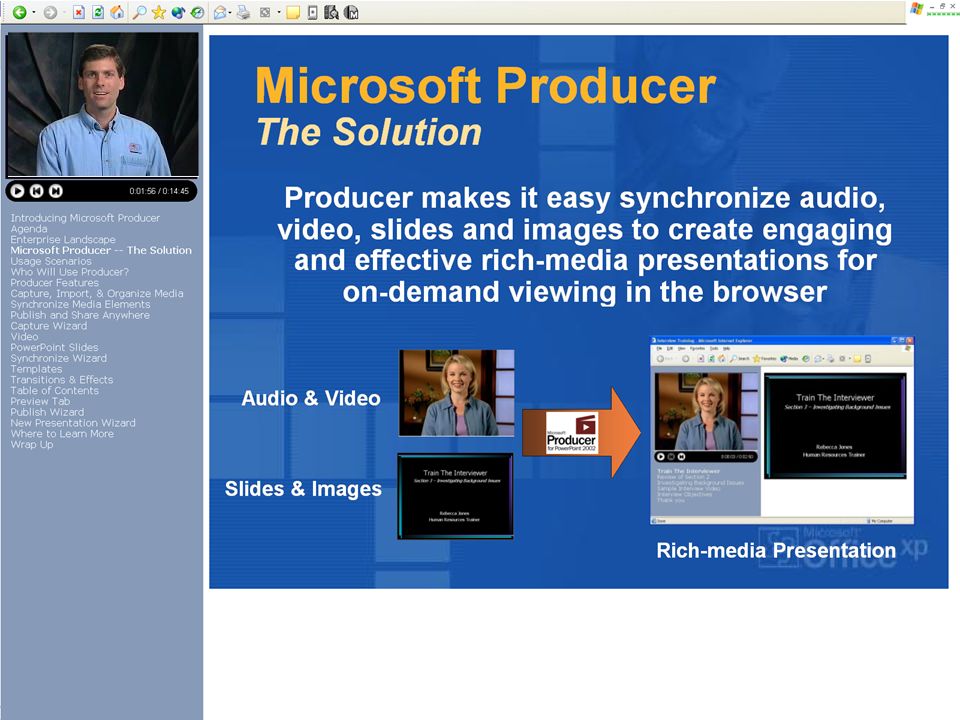Jump to the Preview Tab section
Screen dimensions: 960x720
click(x=40, y=401)
